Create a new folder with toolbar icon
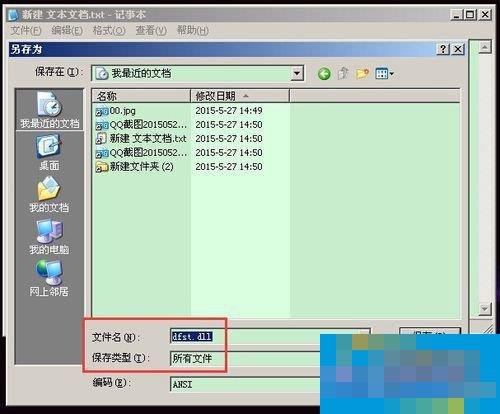Screen dimensions: 500x414 pyautogui.click(x=362, y=74)
